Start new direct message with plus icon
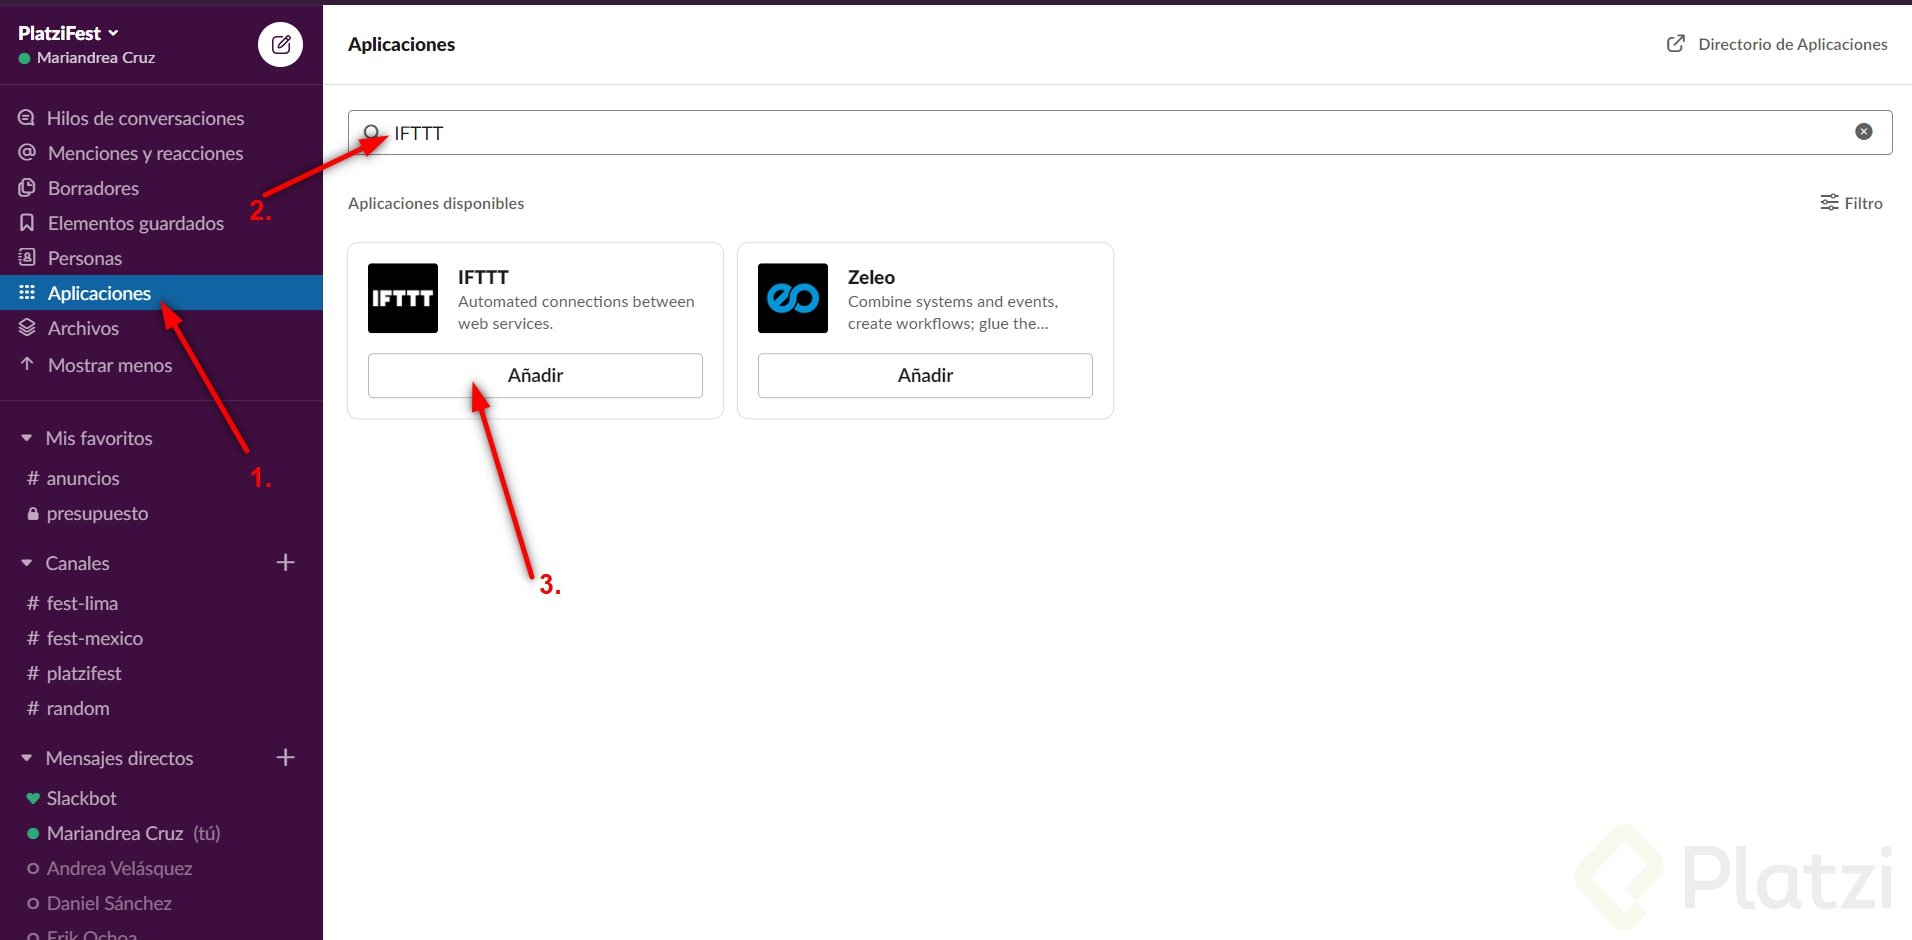The width and height of the screenshot is (1912, 940). coord(285,758)
